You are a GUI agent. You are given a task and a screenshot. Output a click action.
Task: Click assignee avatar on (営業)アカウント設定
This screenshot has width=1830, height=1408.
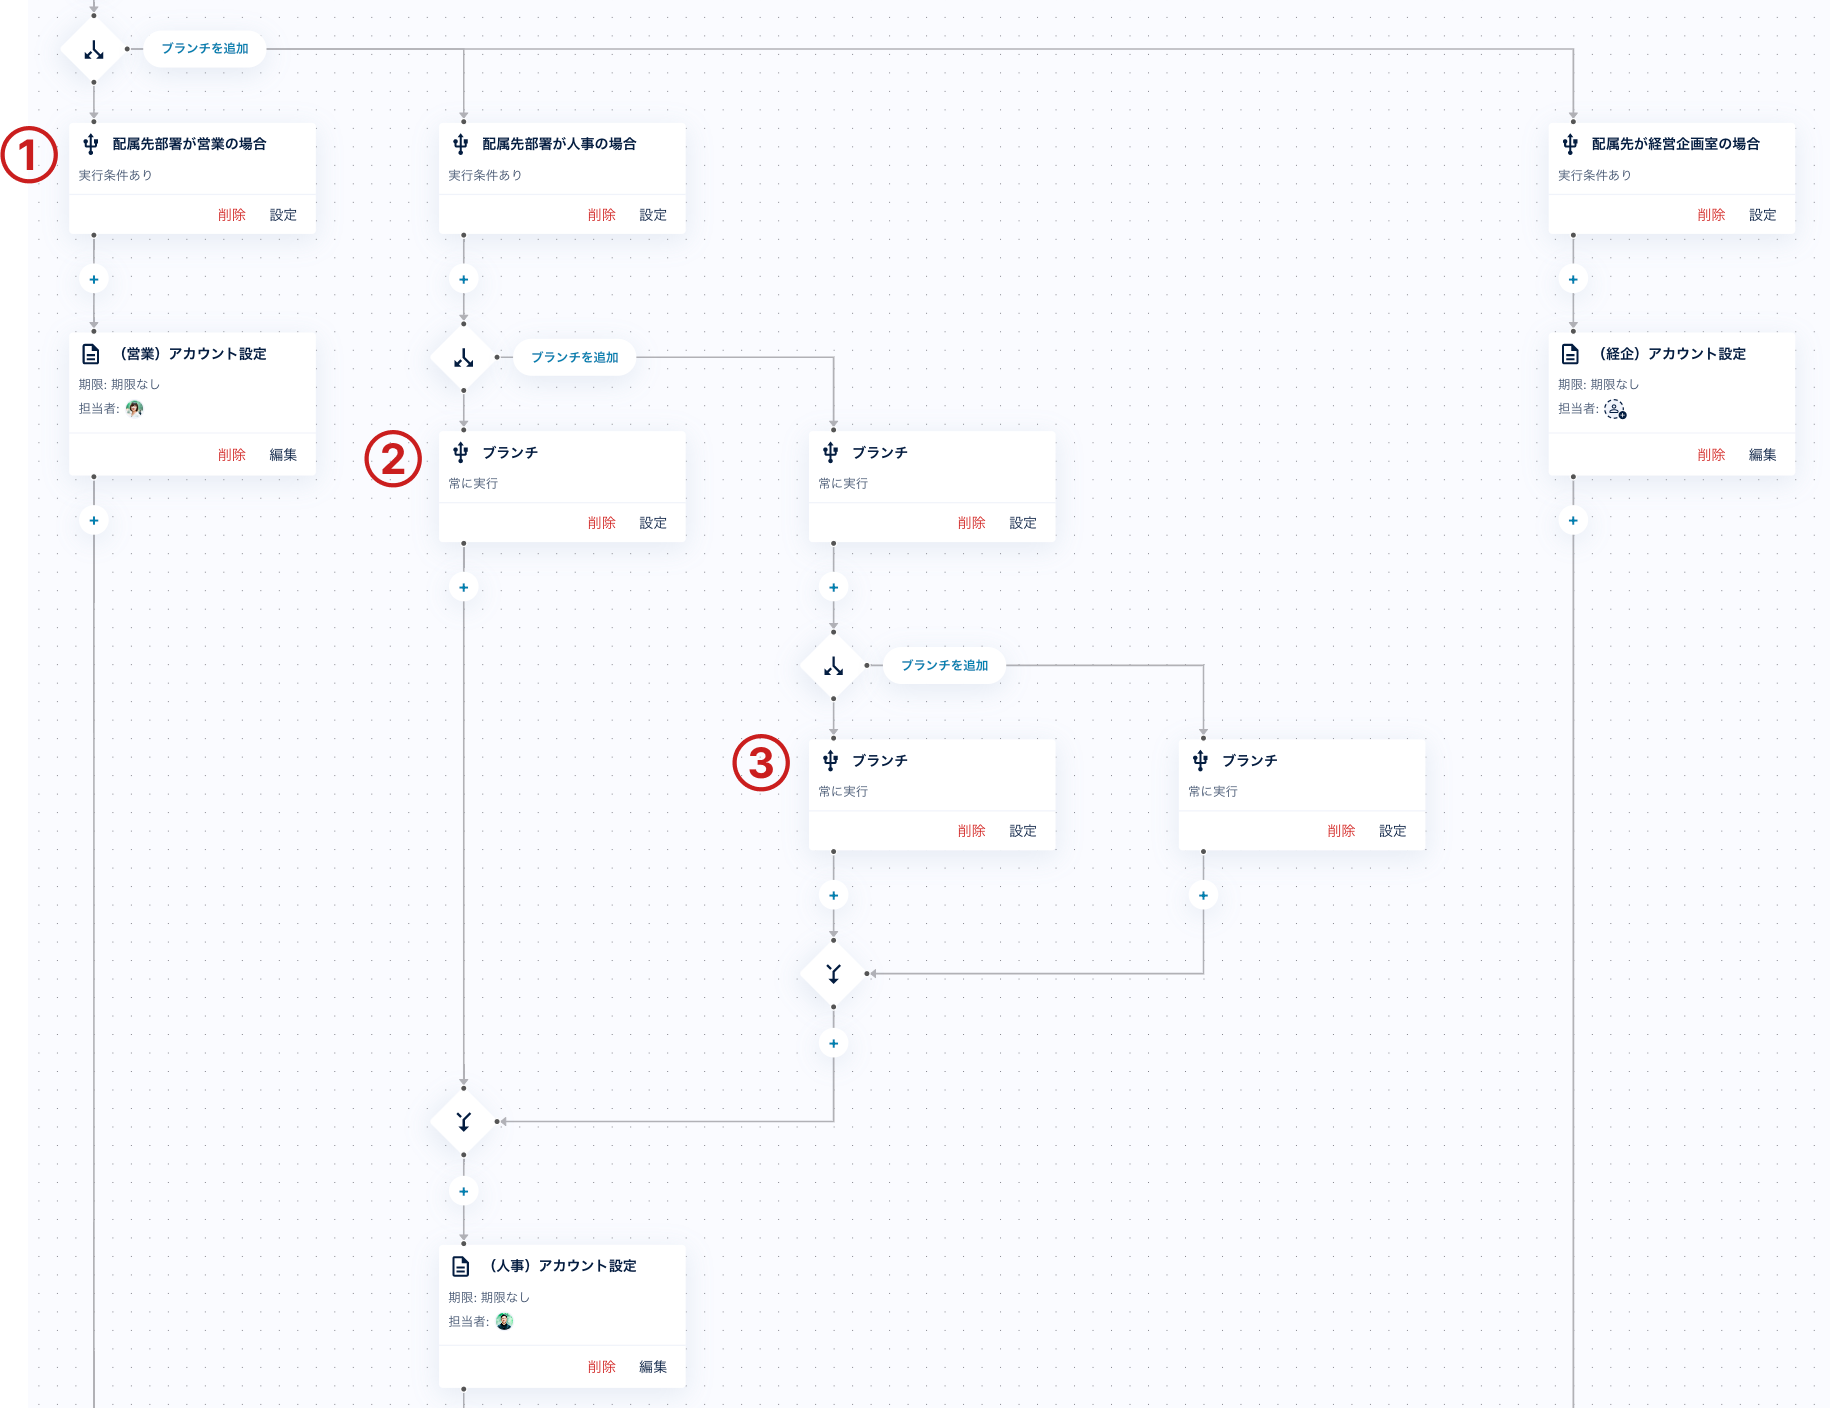pyautogui.click(x=135, y=408)
